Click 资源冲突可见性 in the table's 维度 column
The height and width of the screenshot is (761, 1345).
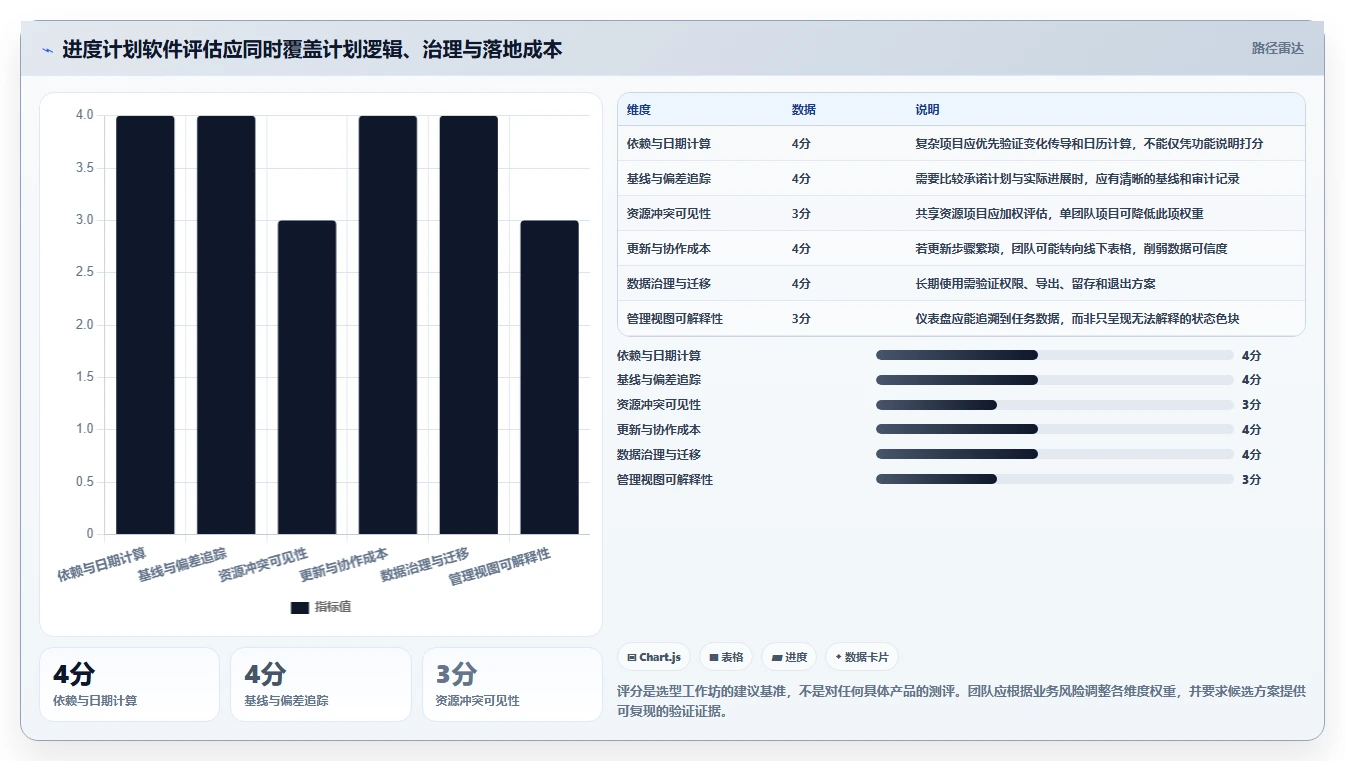pyautogui.click(x=669, y=213)
